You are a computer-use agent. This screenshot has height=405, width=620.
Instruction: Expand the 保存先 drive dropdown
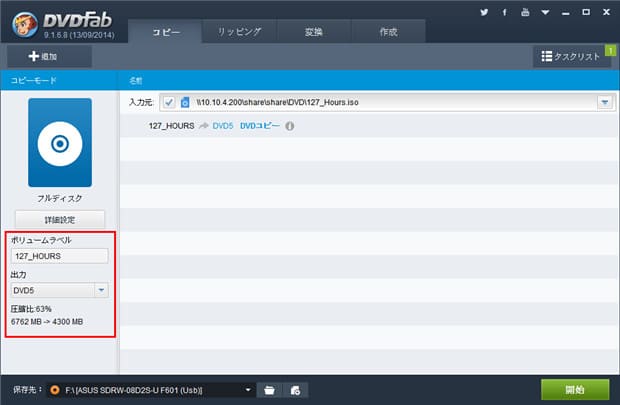point(248,389)
